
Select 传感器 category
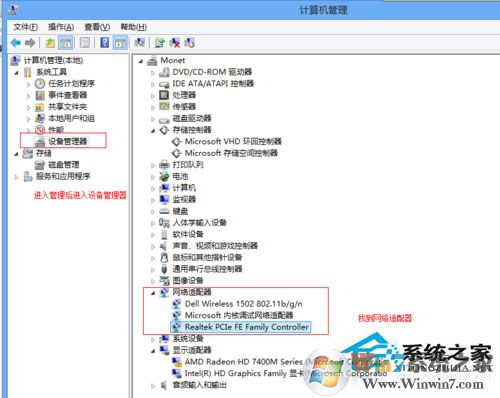pyautogui.click(x=184, y=107)
